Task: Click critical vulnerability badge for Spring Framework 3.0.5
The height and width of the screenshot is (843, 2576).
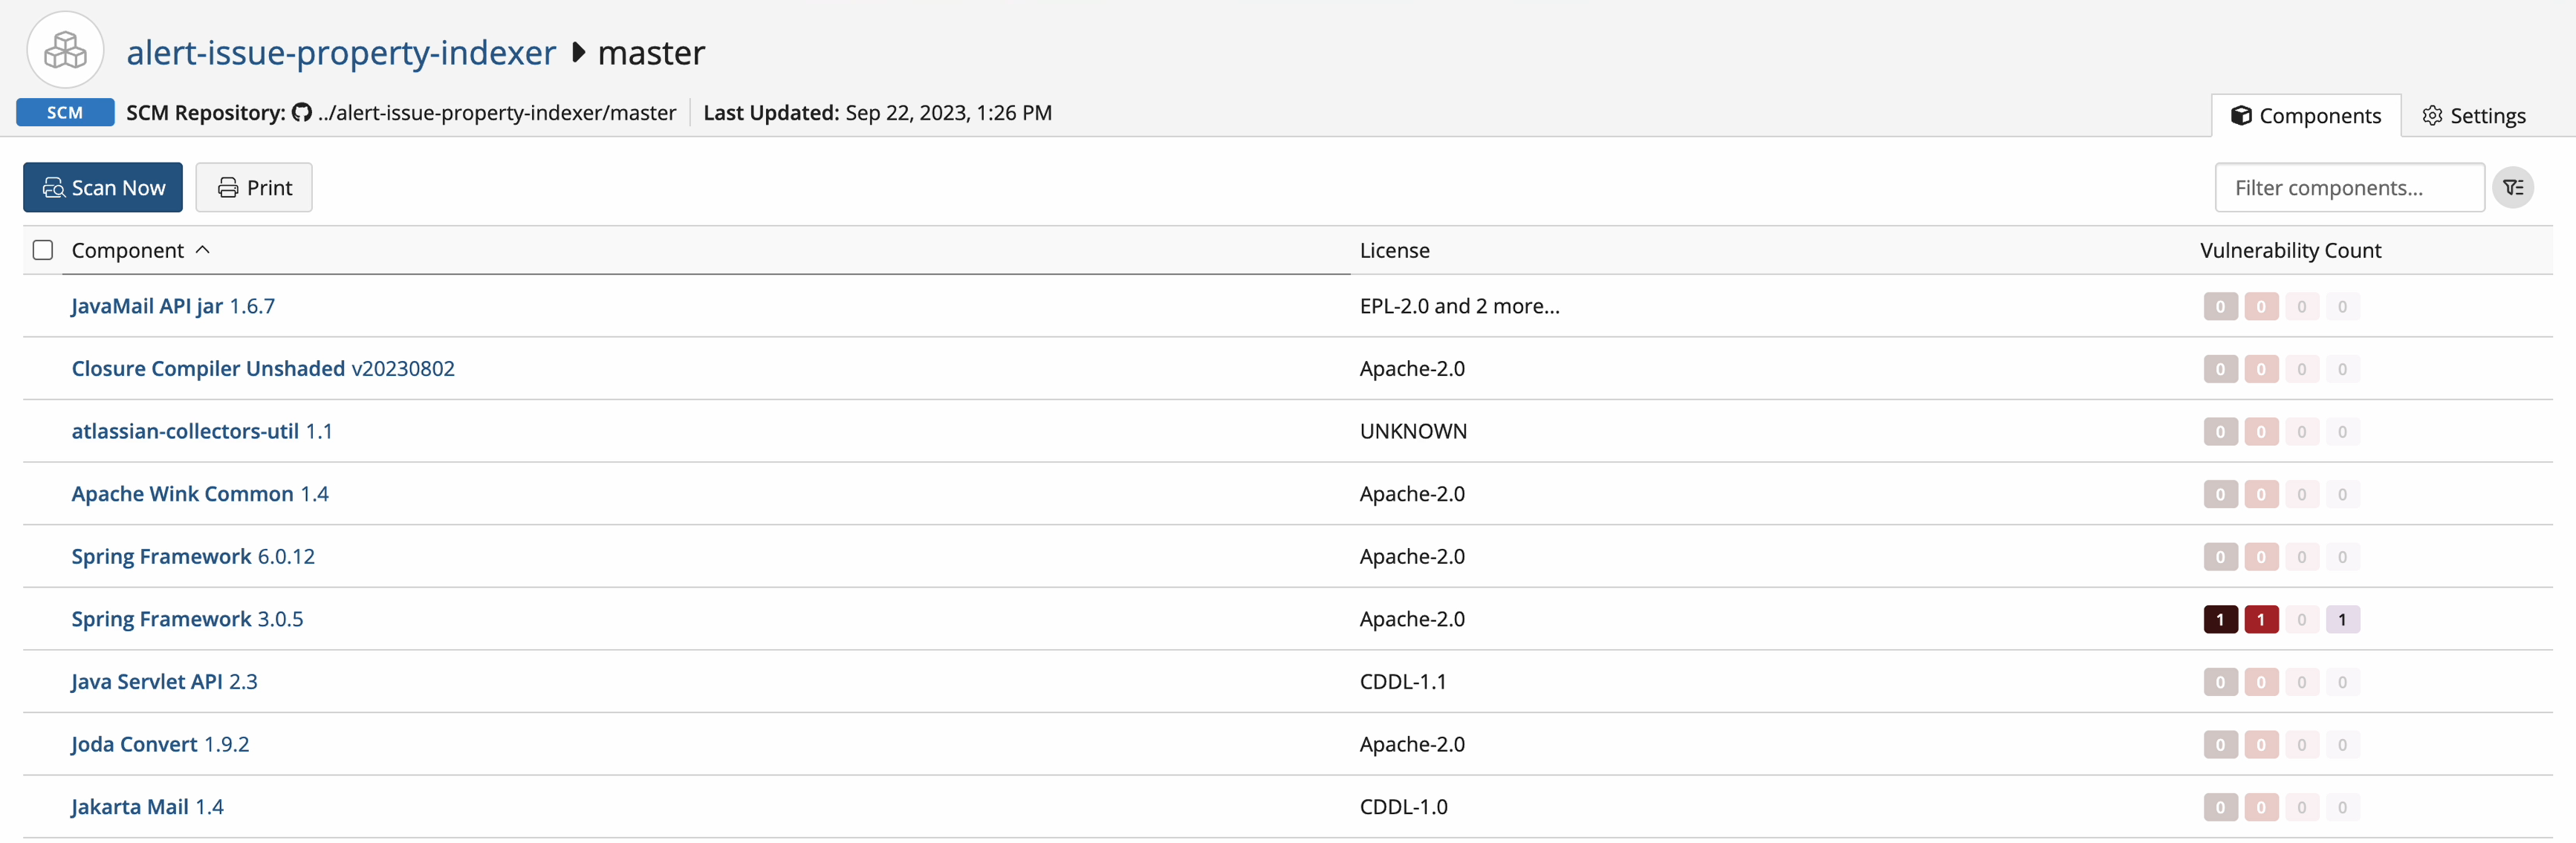Action: [2220, 620]
